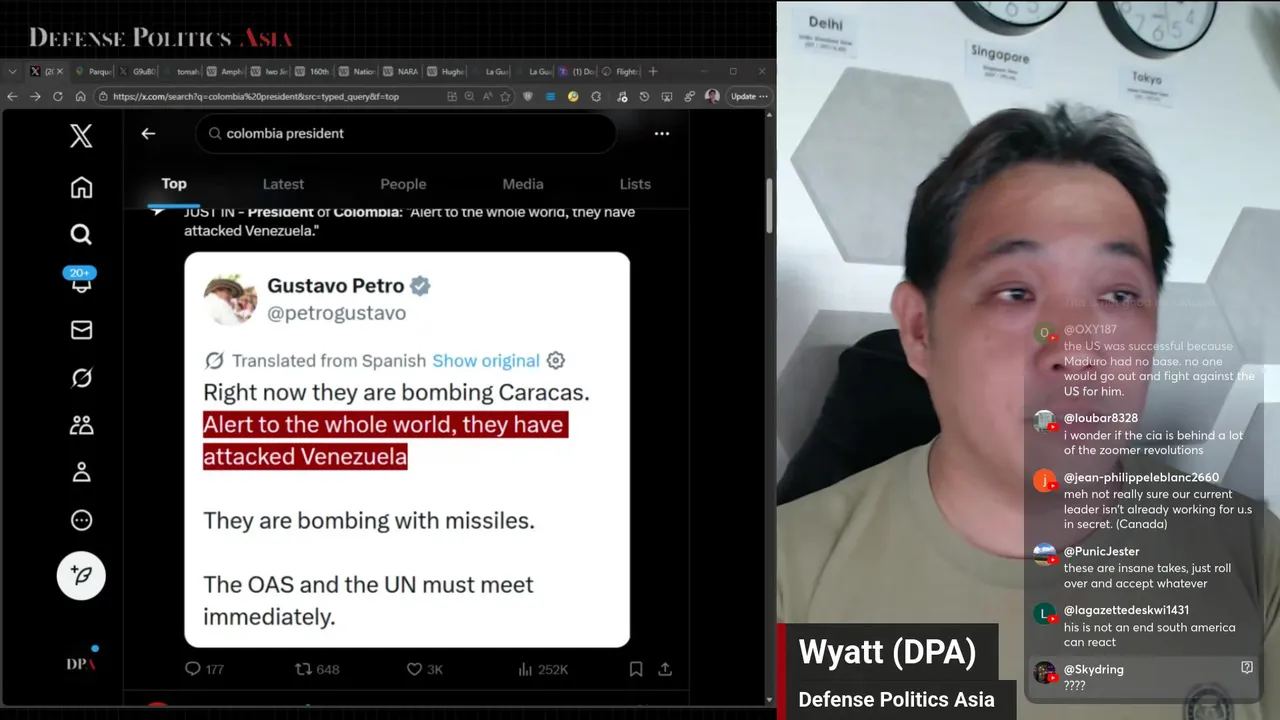Click chat username @Skydring
Image resolution: width=1280 pixels, height=720 pixels.
coord(1093,669)
